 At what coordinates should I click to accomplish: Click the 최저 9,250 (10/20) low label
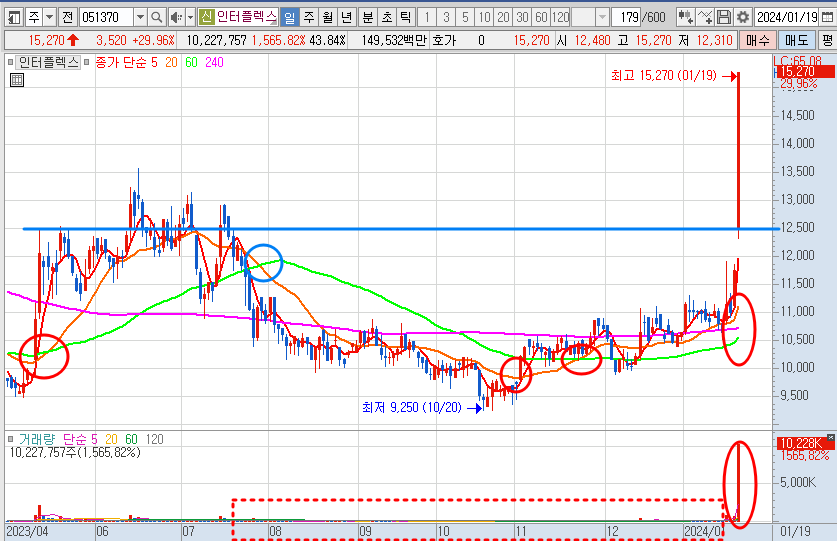pos(412,407)
